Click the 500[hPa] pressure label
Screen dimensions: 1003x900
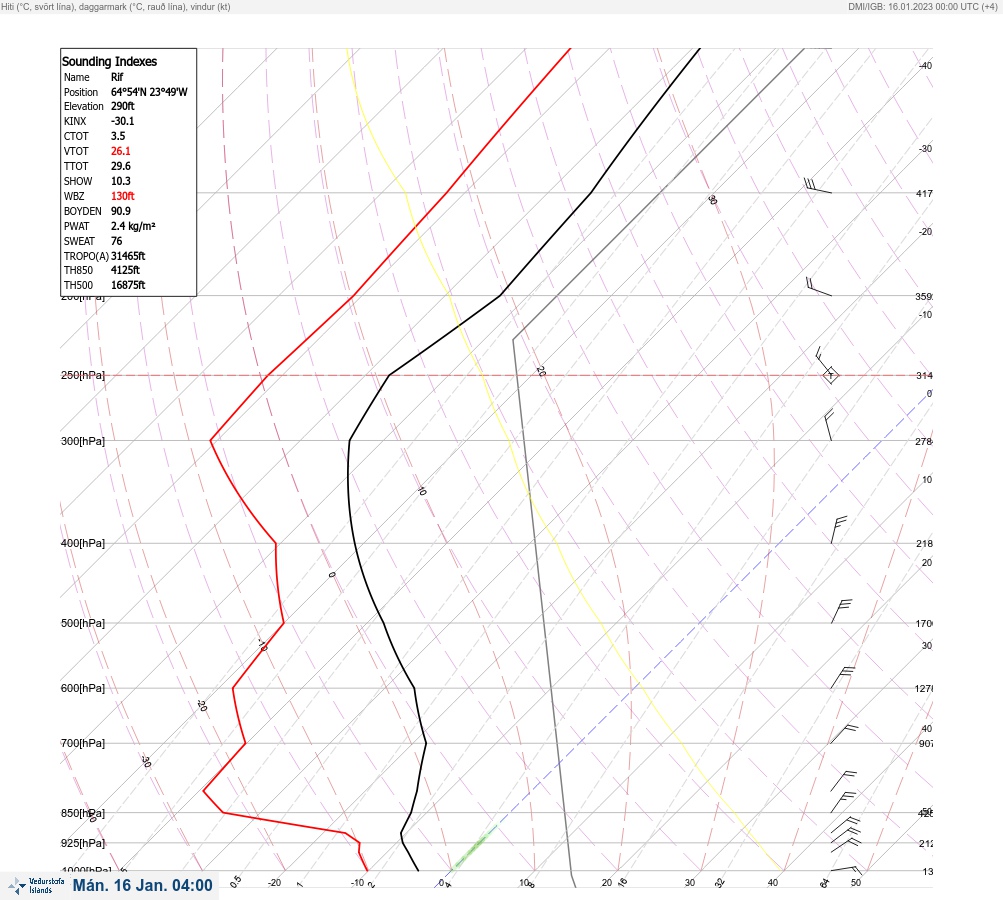point(83,623)
